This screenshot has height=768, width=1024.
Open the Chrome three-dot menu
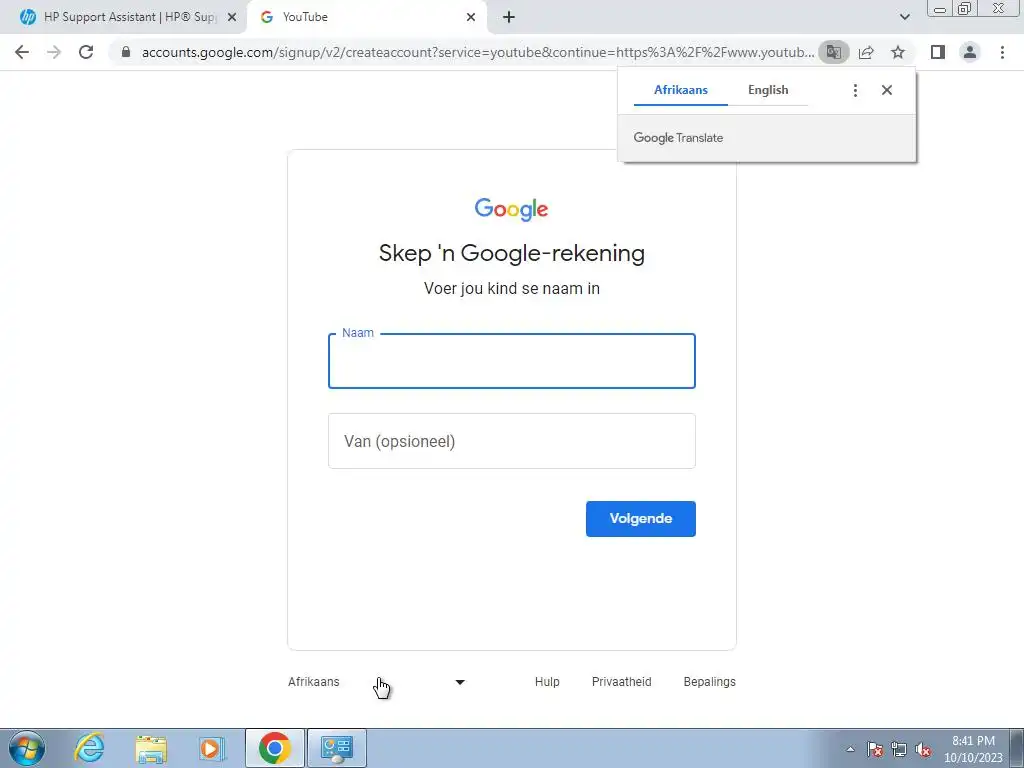(1002, 52)
